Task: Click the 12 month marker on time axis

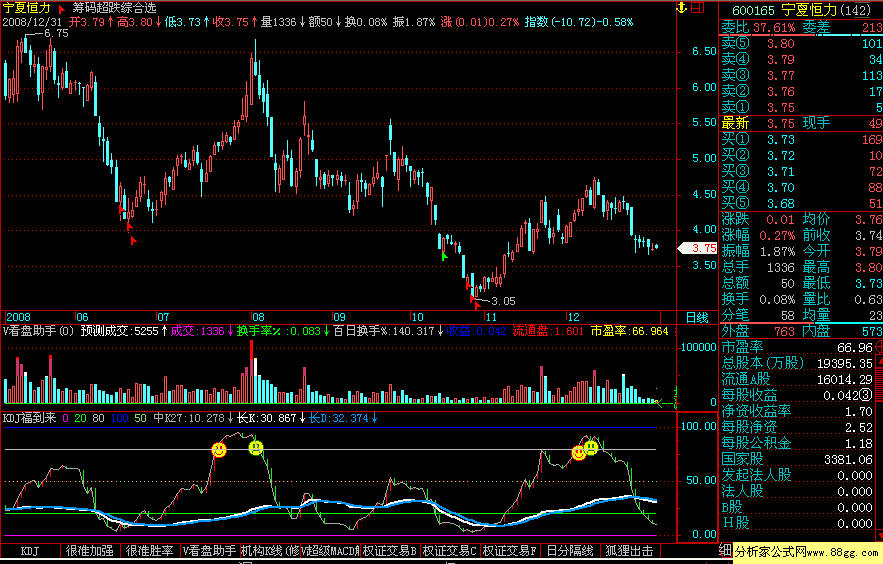Action: [573, 317]
